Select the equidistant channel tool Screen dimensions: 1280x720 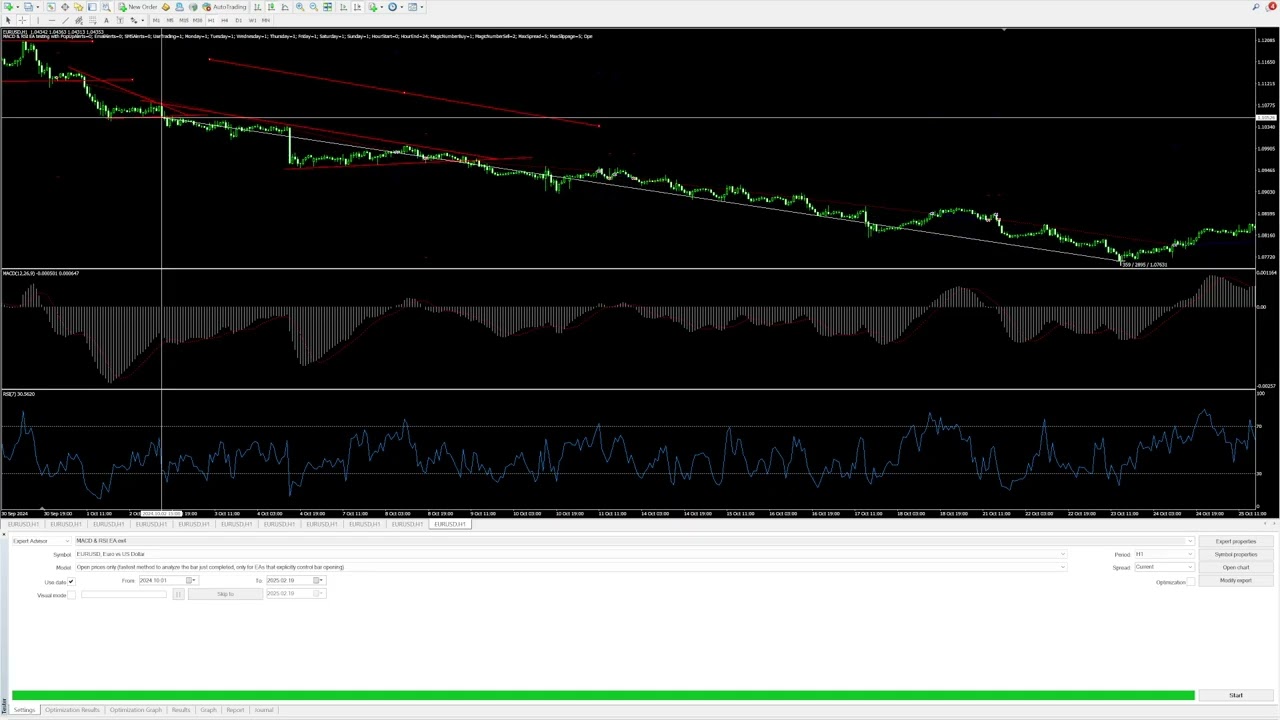79,20
